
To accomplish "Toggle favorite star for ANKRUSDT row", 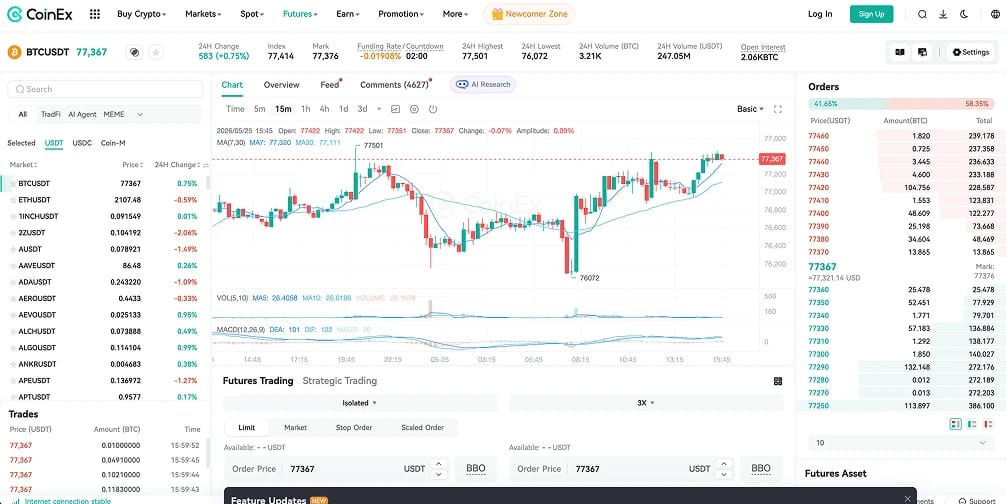I will (13, 364).
